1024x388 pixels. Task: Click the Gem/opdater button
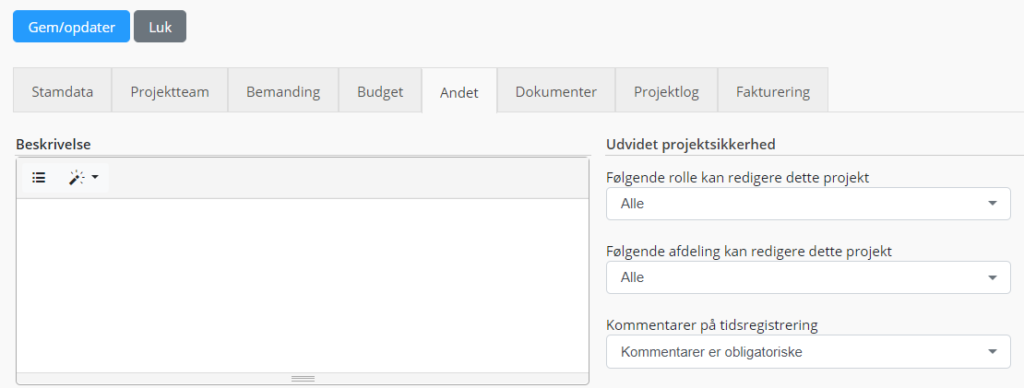pyautogui.click(x=72, y=27)
